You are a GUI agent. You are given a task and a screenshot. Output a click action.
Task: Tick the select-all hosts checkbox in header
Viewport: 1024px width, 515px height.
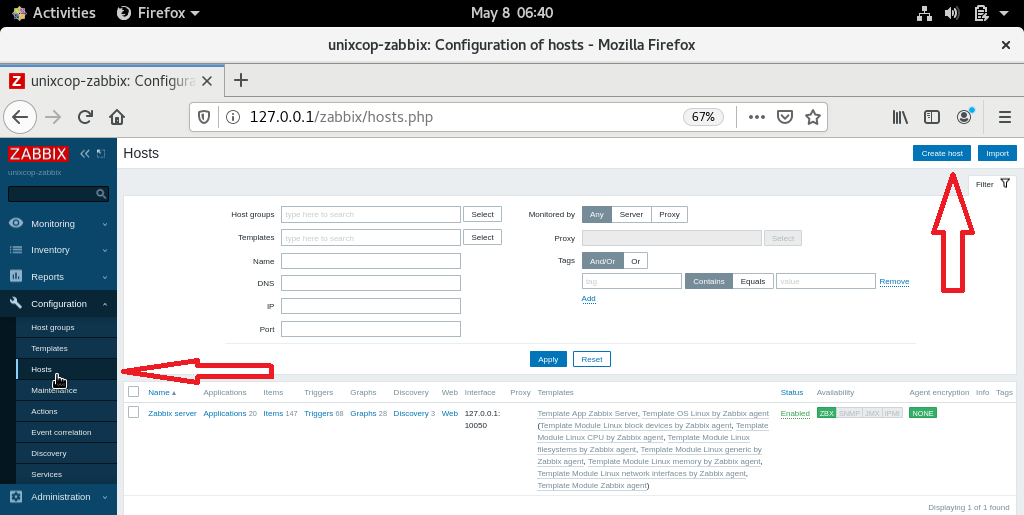[x=134, y=392]
